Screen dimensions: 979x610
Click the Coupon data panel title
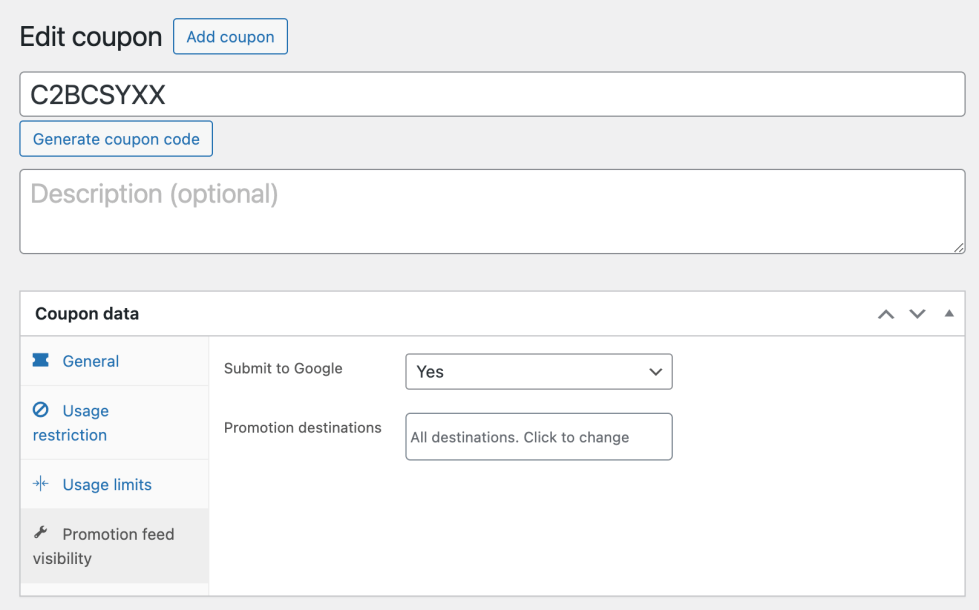pos(87,314)
